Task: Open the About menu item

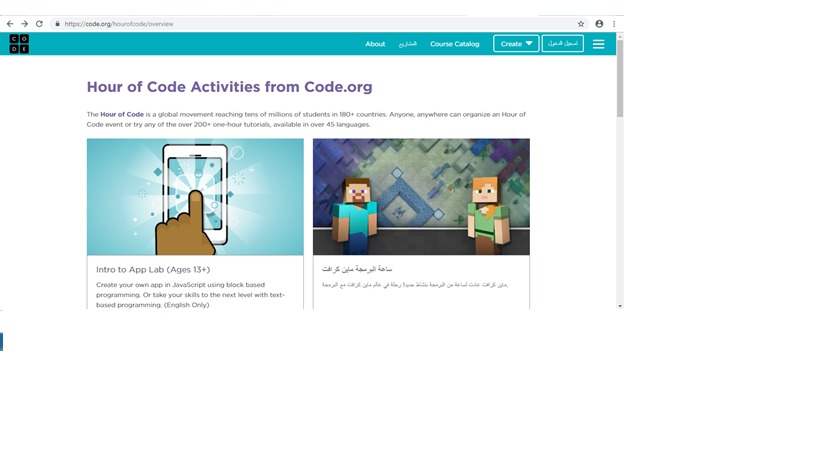Action: click(x=375, y=44)
